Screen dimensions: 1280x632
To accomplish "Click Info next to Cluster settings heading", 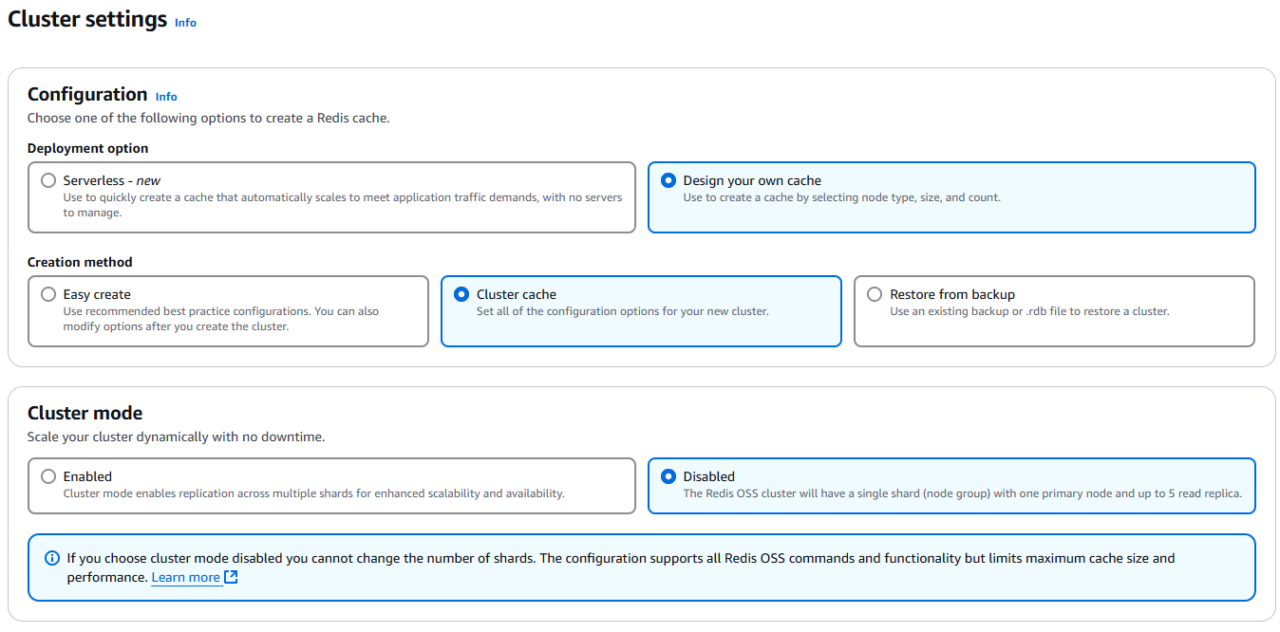I will [185, 22].
